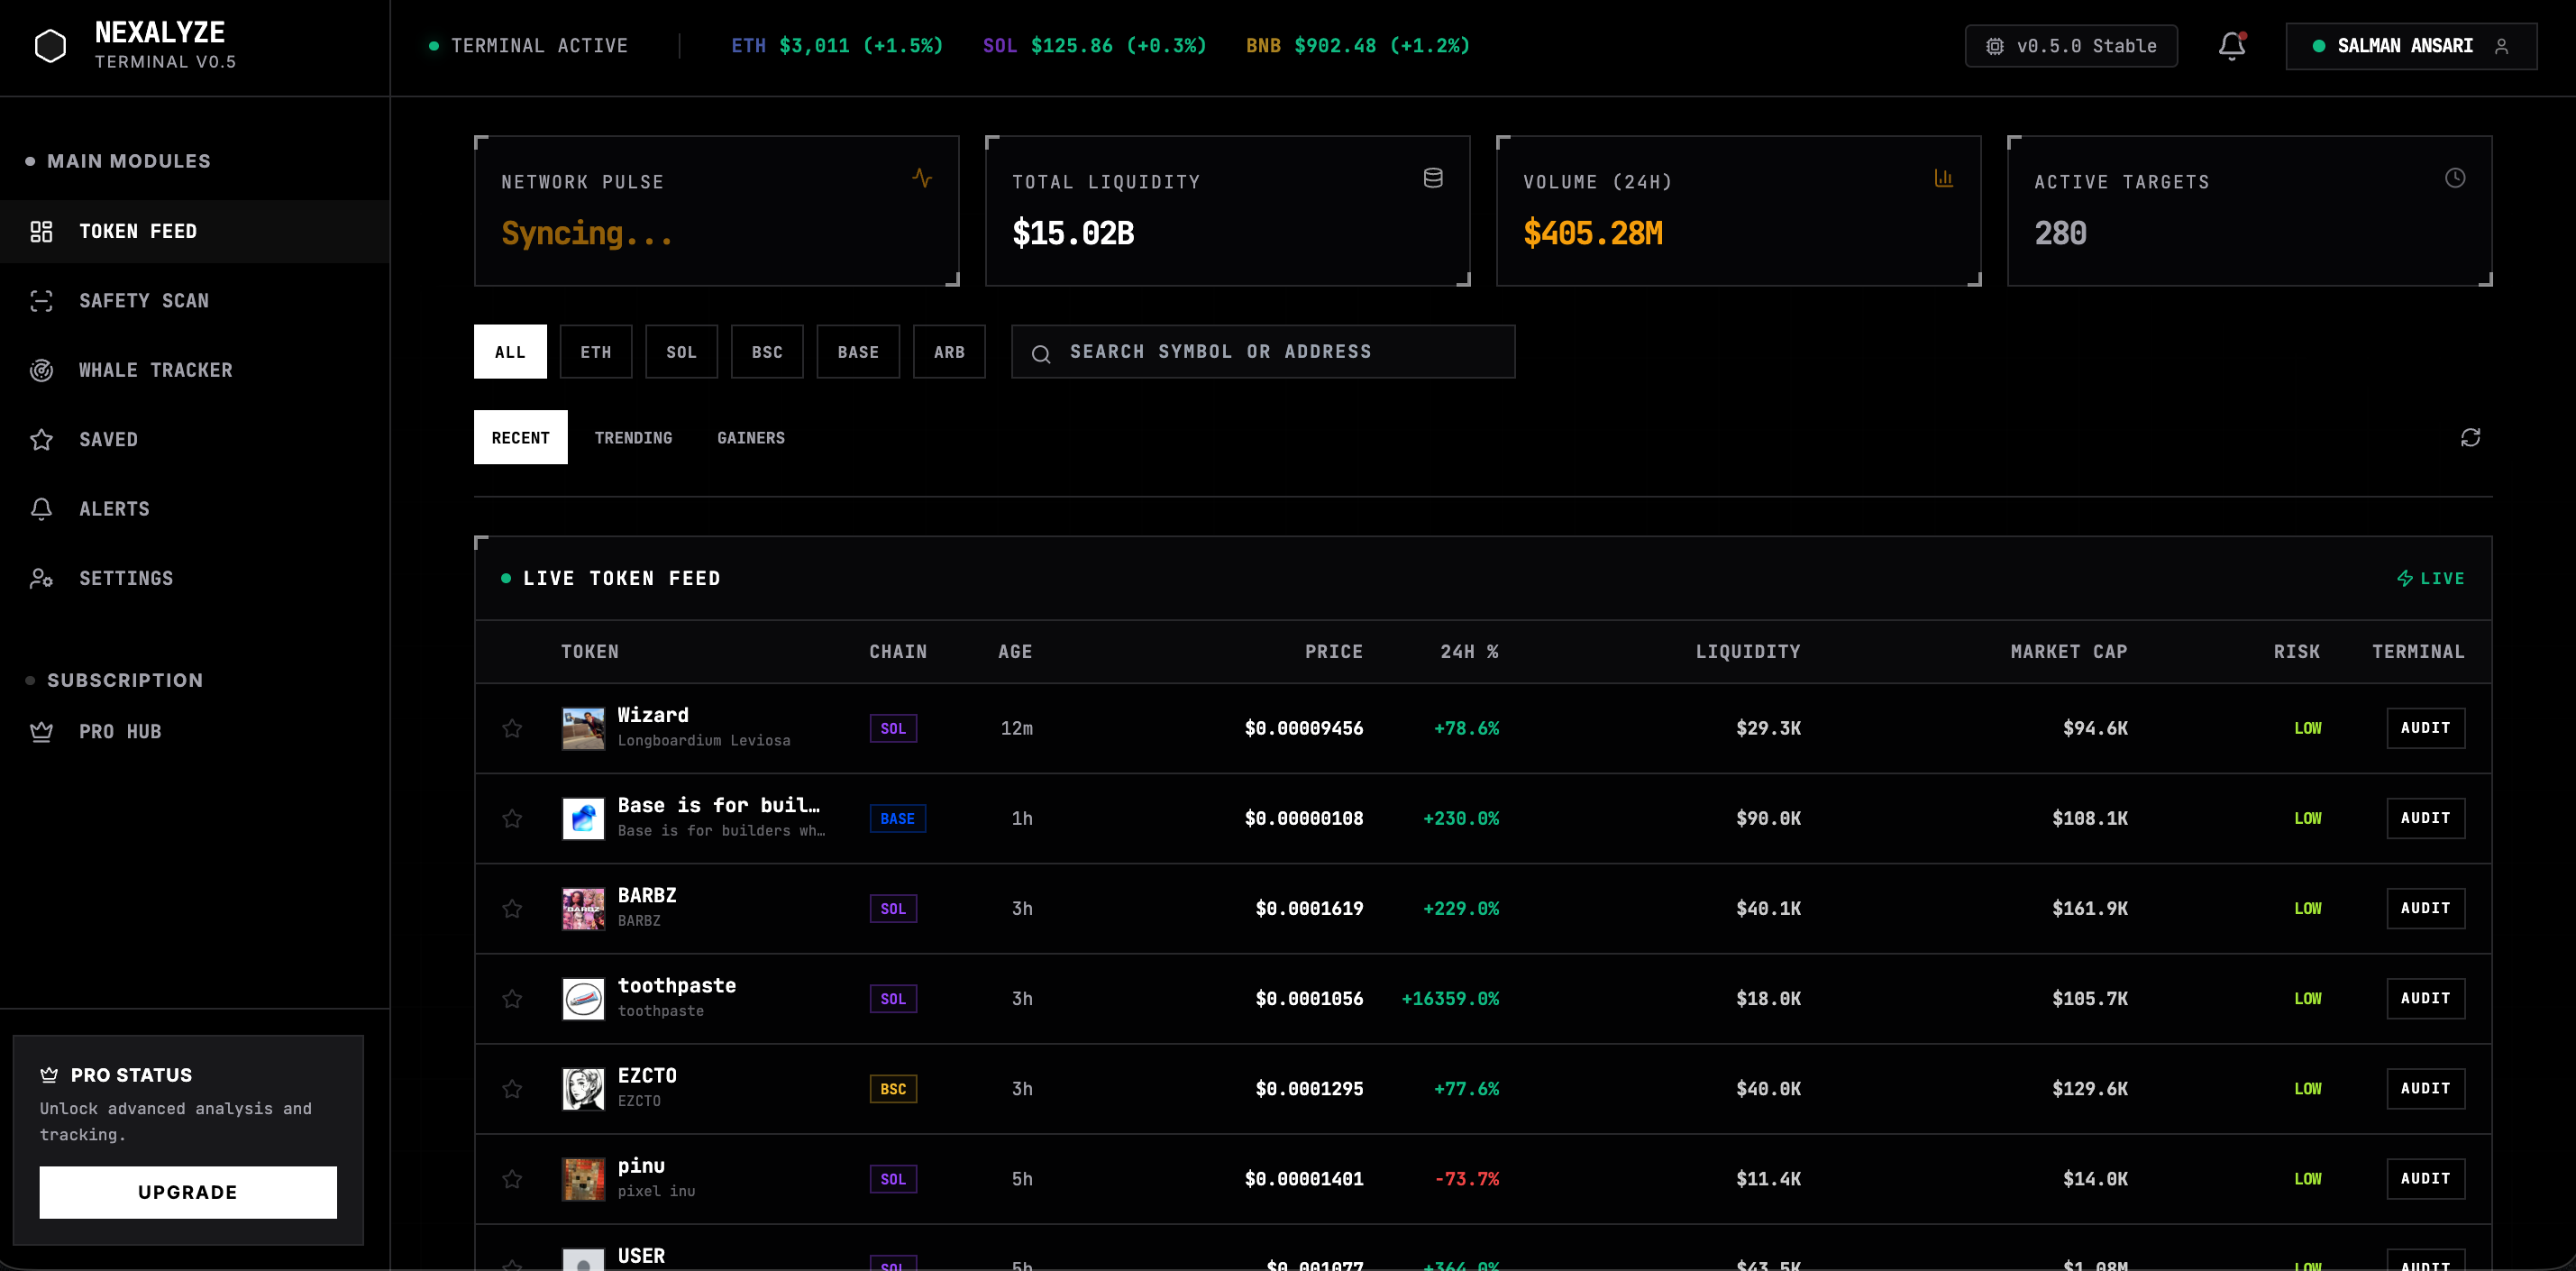Click the Upgrade button

[188, 1192]
